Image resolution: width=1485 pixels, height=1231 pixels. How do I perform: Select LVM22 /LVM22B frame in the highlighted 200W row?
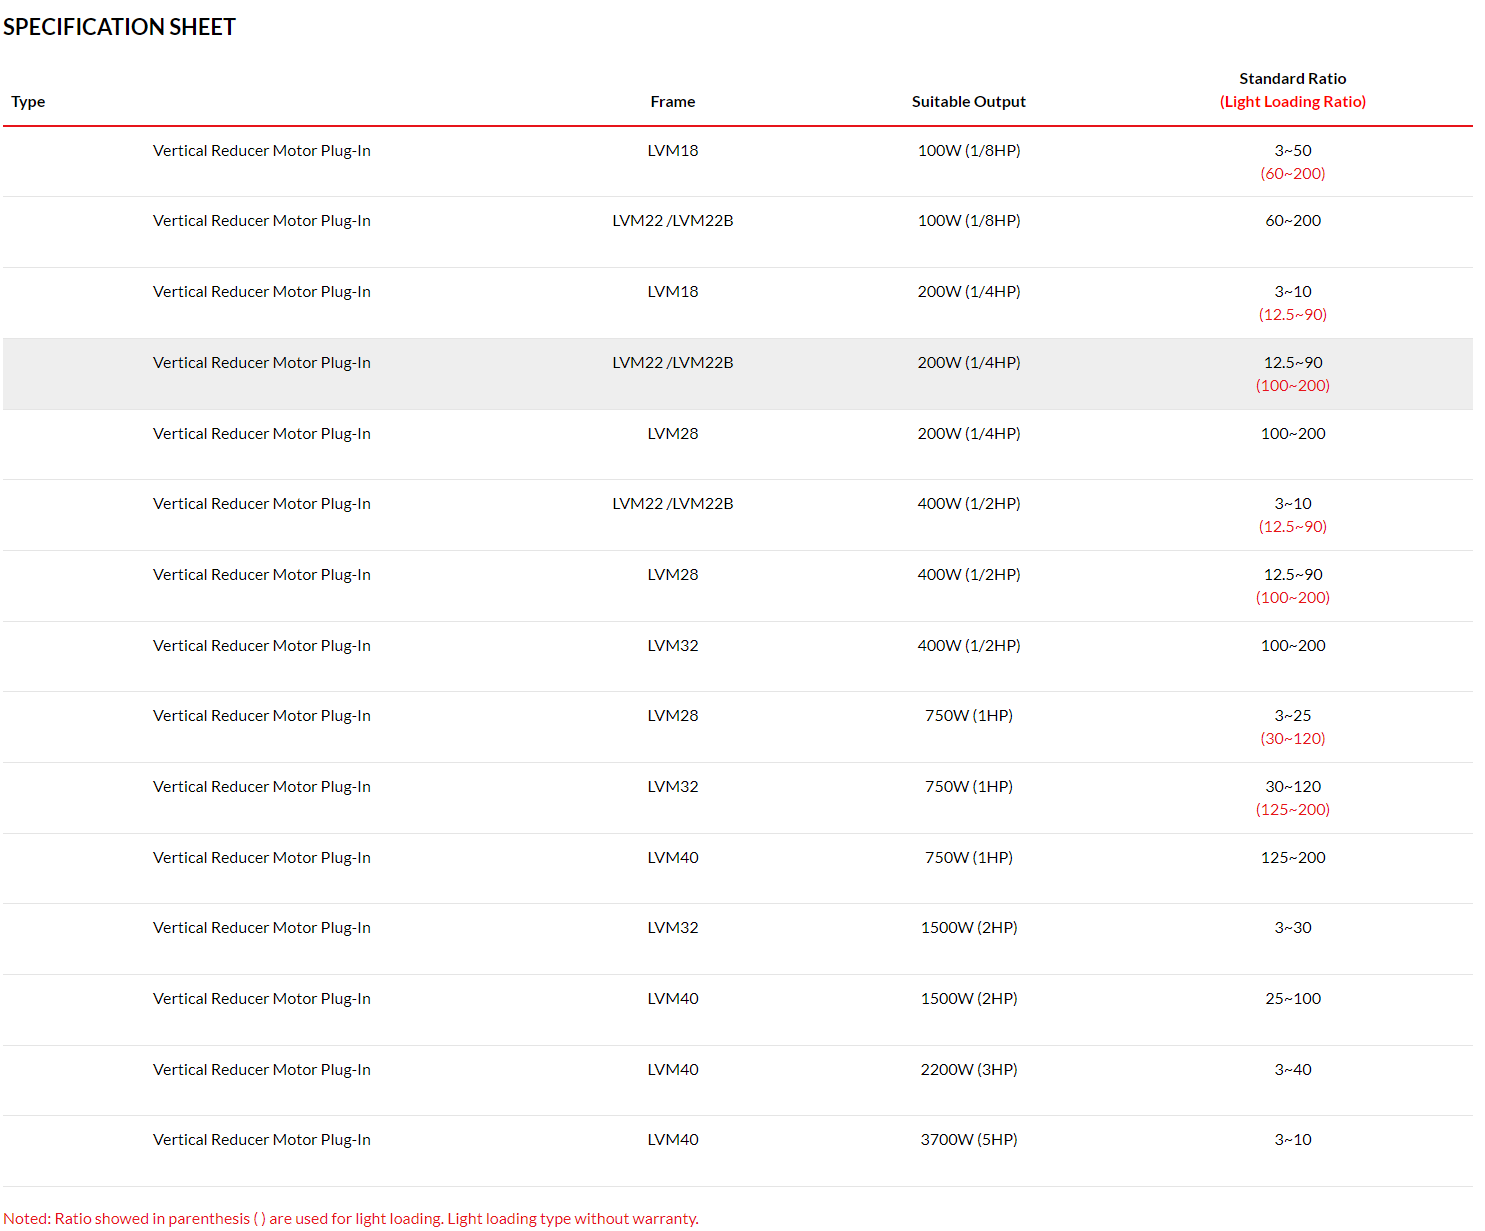pos(673,363)
